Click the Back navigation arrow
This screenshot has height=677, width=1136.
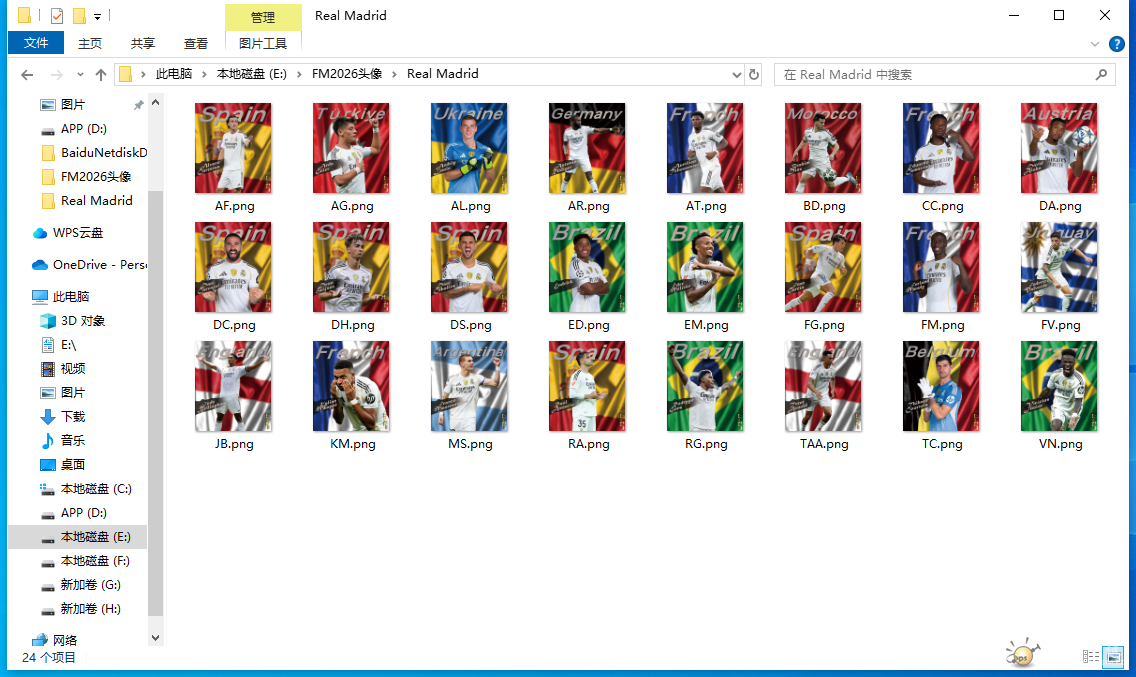[27, 75]
